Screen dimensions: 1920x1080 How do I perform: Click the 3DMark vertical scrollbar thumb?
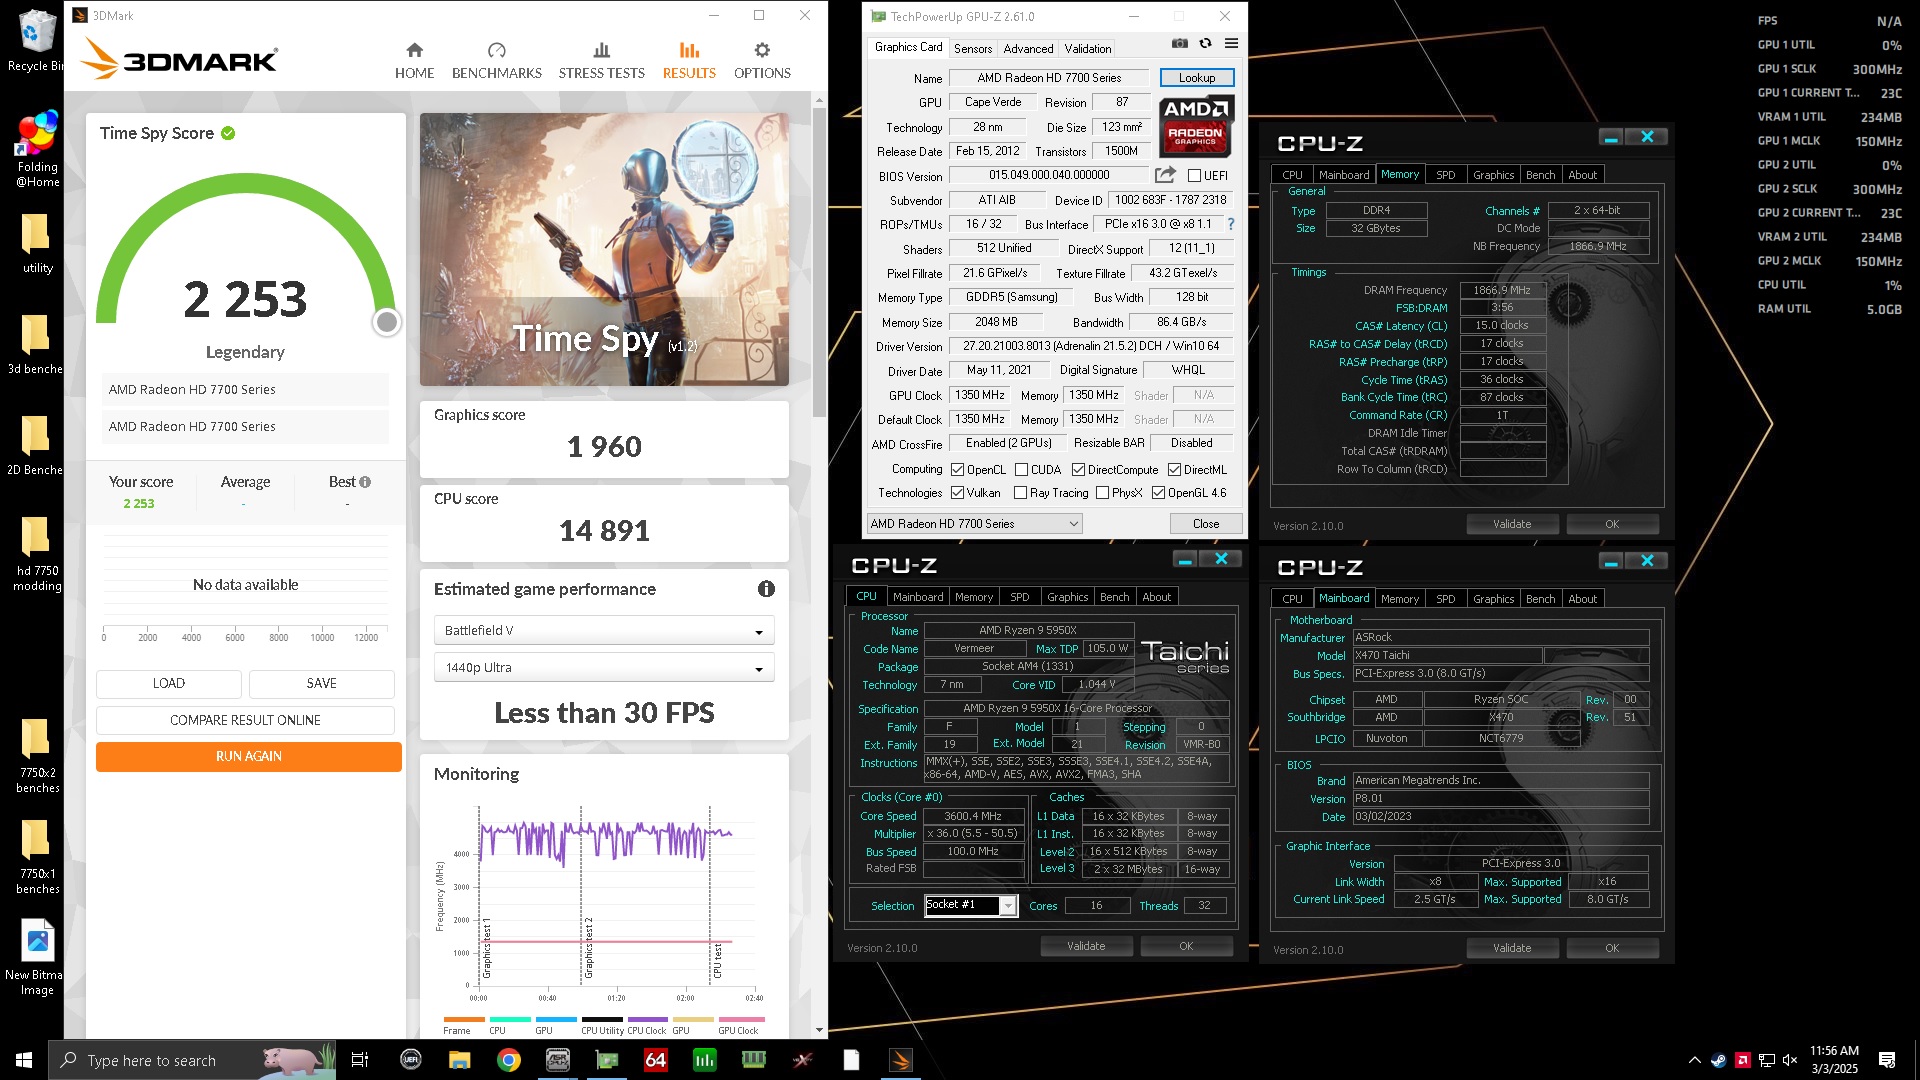(x=820, y=262)
